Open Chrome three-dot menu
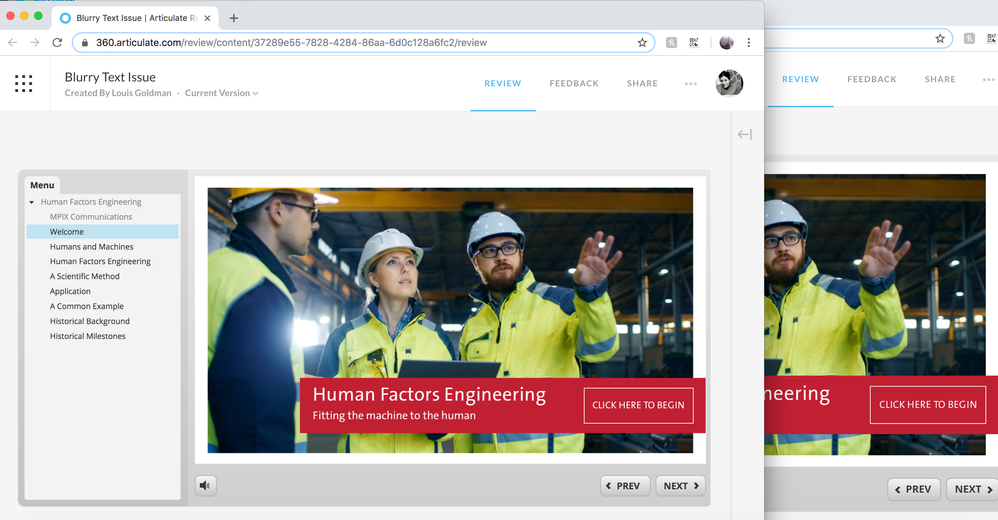 (749, 43)
